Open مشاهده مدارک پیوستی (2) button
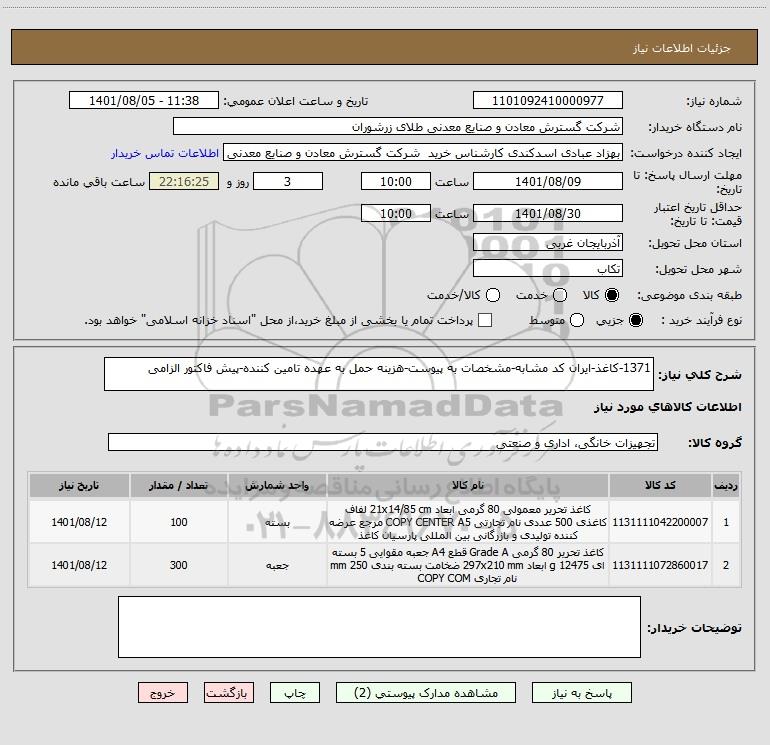This screenshot has width=770, height=745. 426,692
